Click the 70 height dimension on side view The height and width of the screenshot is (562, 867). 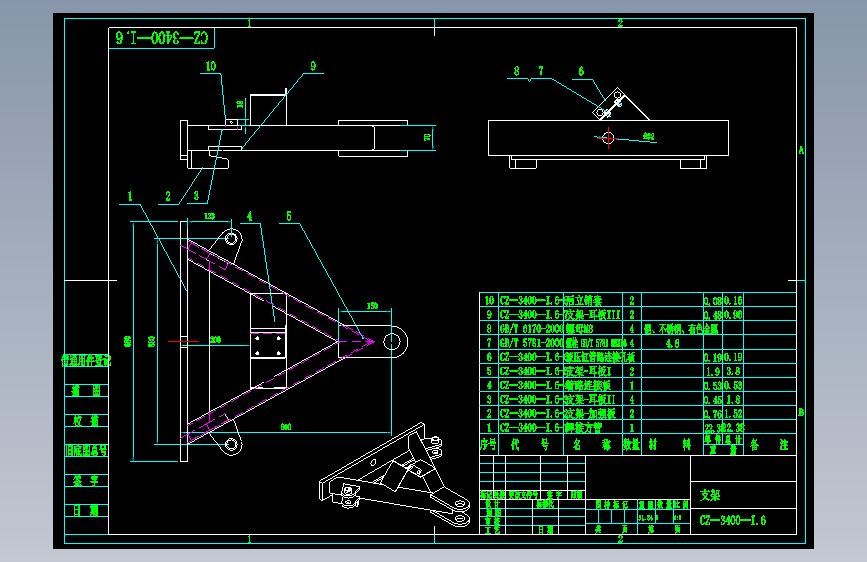427,137
